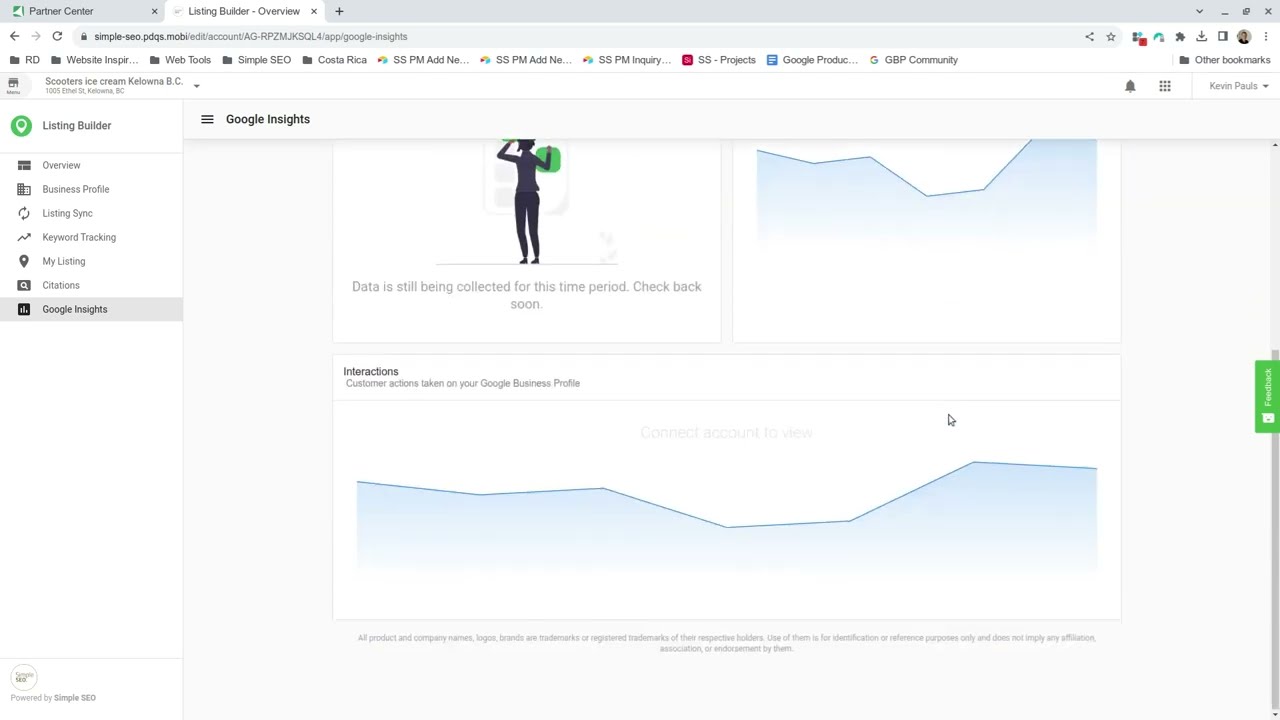Reload the current page
1280x720 pixels.
57,36
